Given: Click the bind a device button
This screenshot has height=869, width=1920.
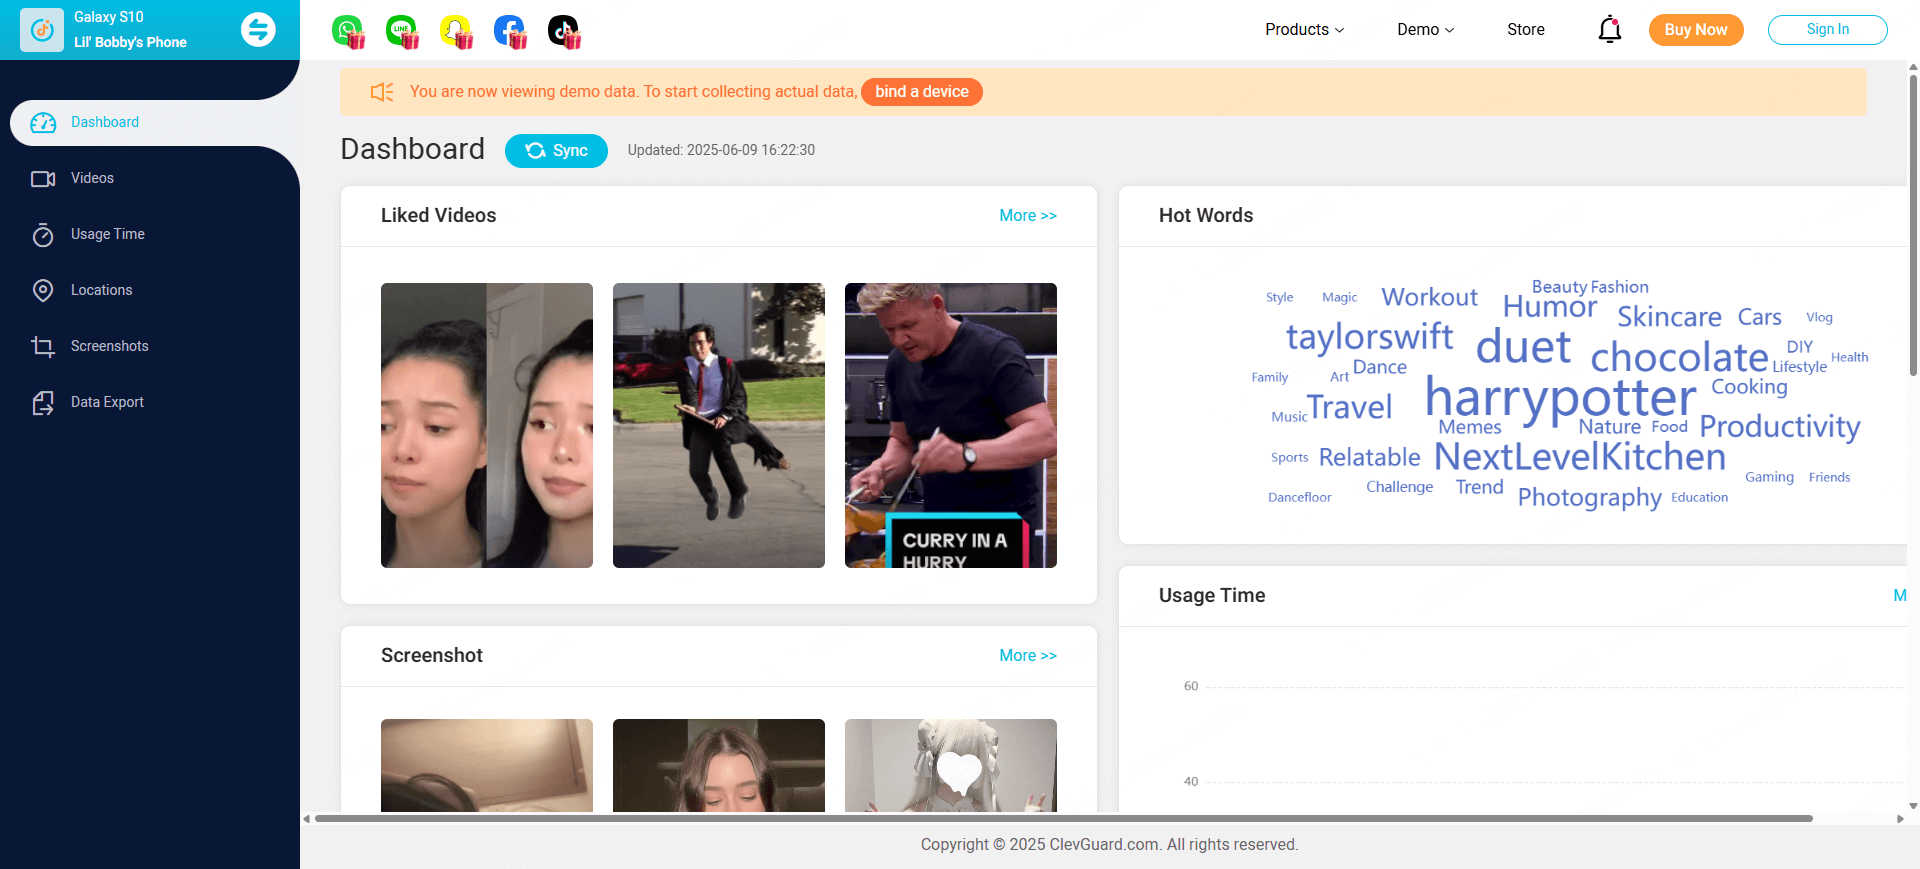Looking at the screenshot, I should (922, 92).
